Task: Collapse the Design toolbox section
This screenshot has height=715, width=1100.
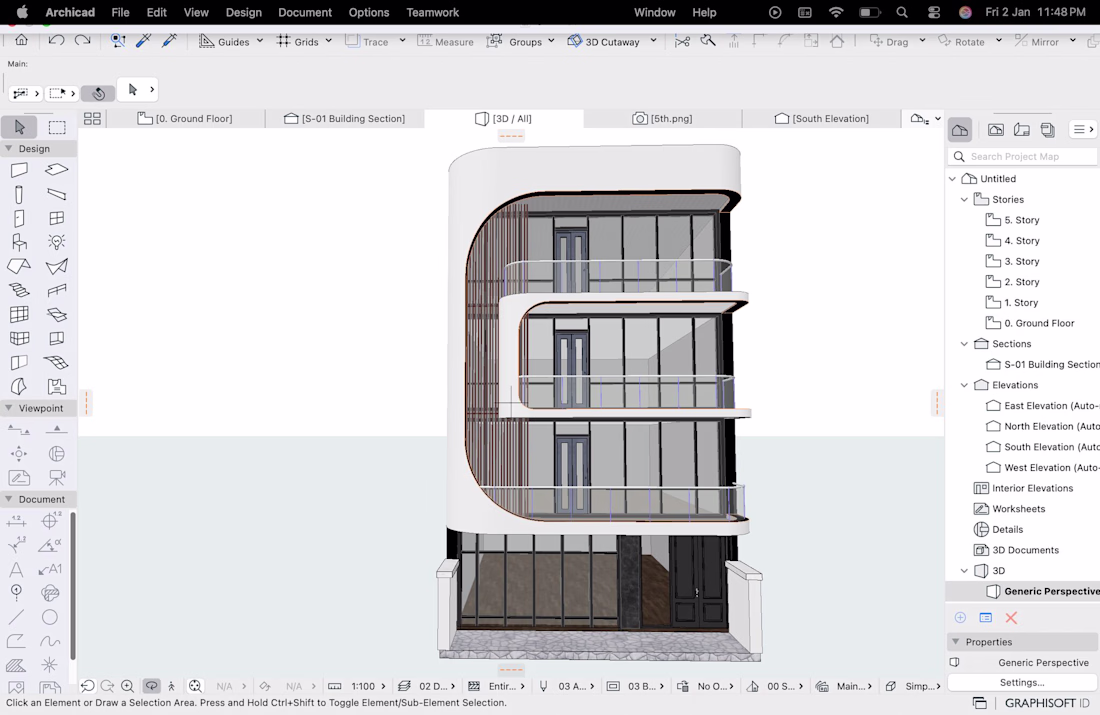Action: [9, 149]
